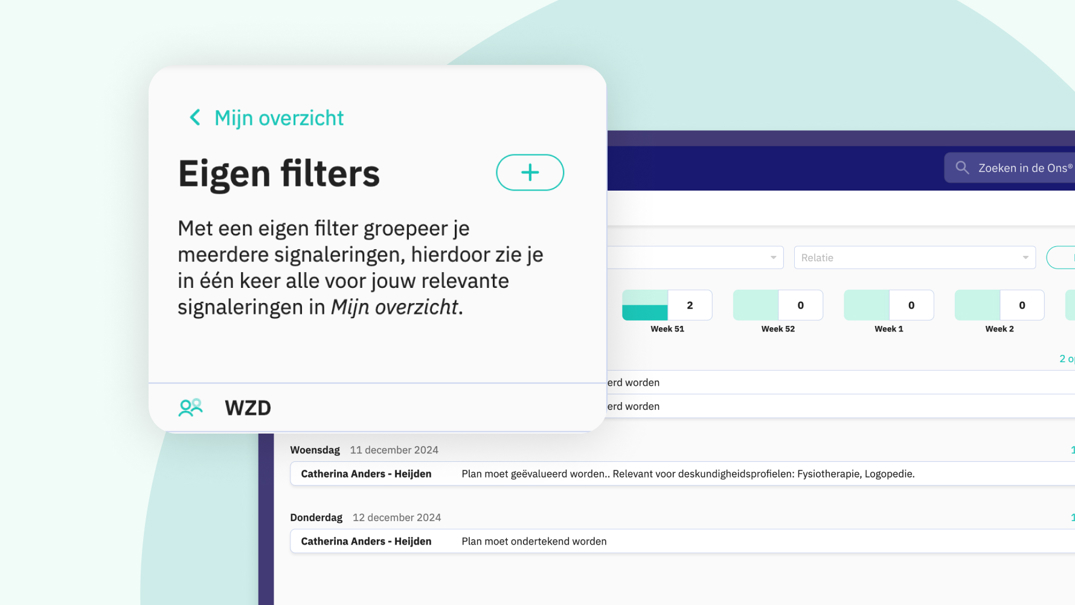Screen dimensions: 1075x605
Task: Click the teal link above the signalering list
Action: [x=1065, y=357]
